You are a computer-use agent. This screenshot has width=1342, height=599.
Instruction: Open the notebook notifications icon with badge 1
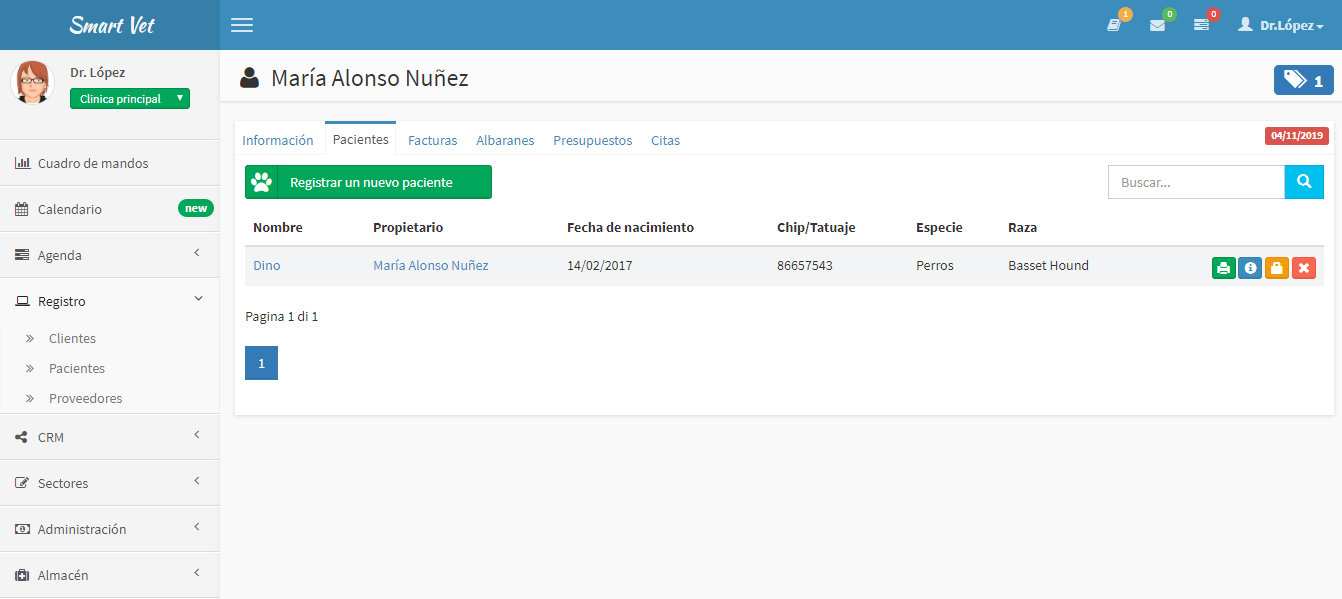click(1114, 25)
